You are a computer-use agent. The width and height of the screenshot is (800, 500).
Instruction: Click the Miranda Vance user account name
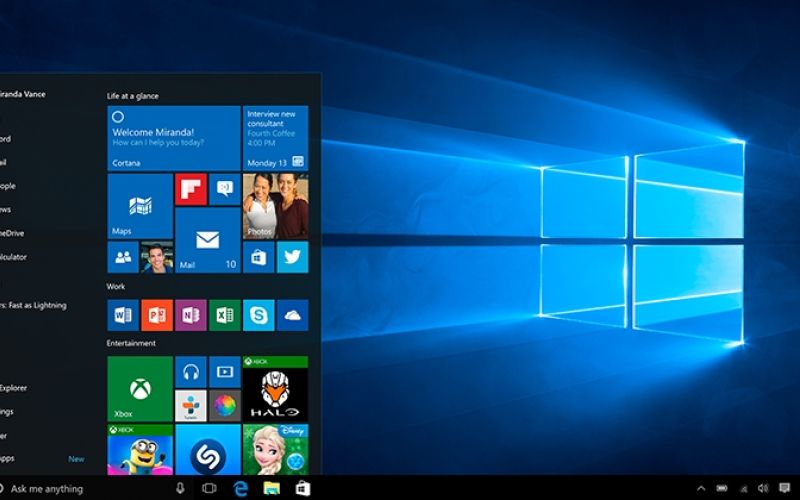coord(22,94)
